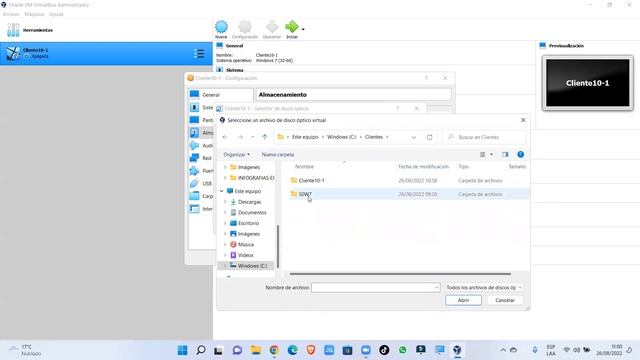Expand the address bar history dropdown
The image size is (640, 360).
[414, 137]
